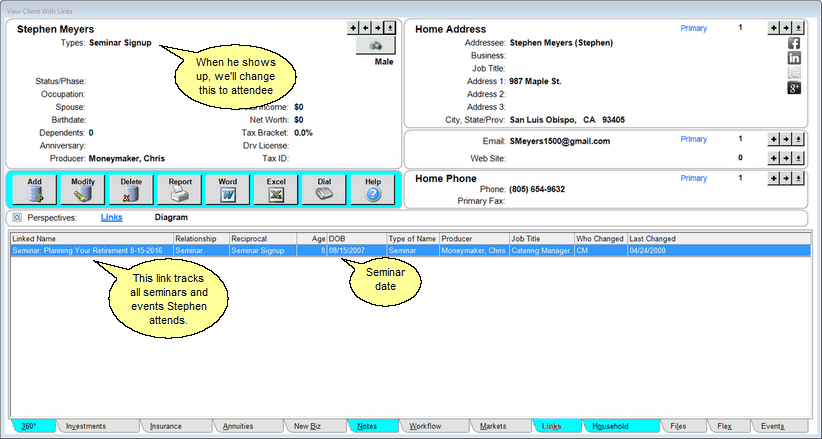Image resolution: width=822 pixels, height=439 pixels.
Task: Switch to the Diagram perspective
Action: coord(171,217)
